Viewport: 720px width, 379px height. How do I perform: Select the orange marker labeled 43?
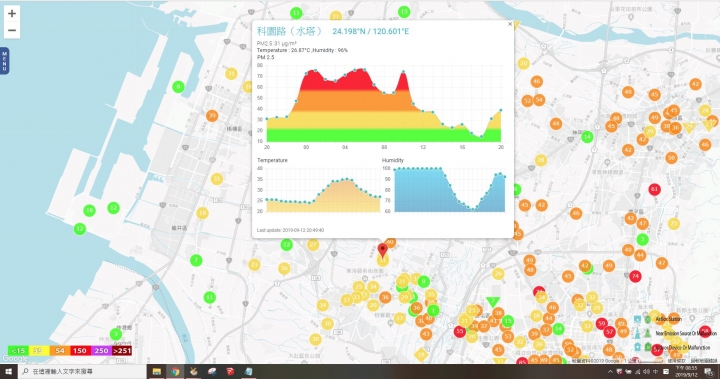coord(426,334)
